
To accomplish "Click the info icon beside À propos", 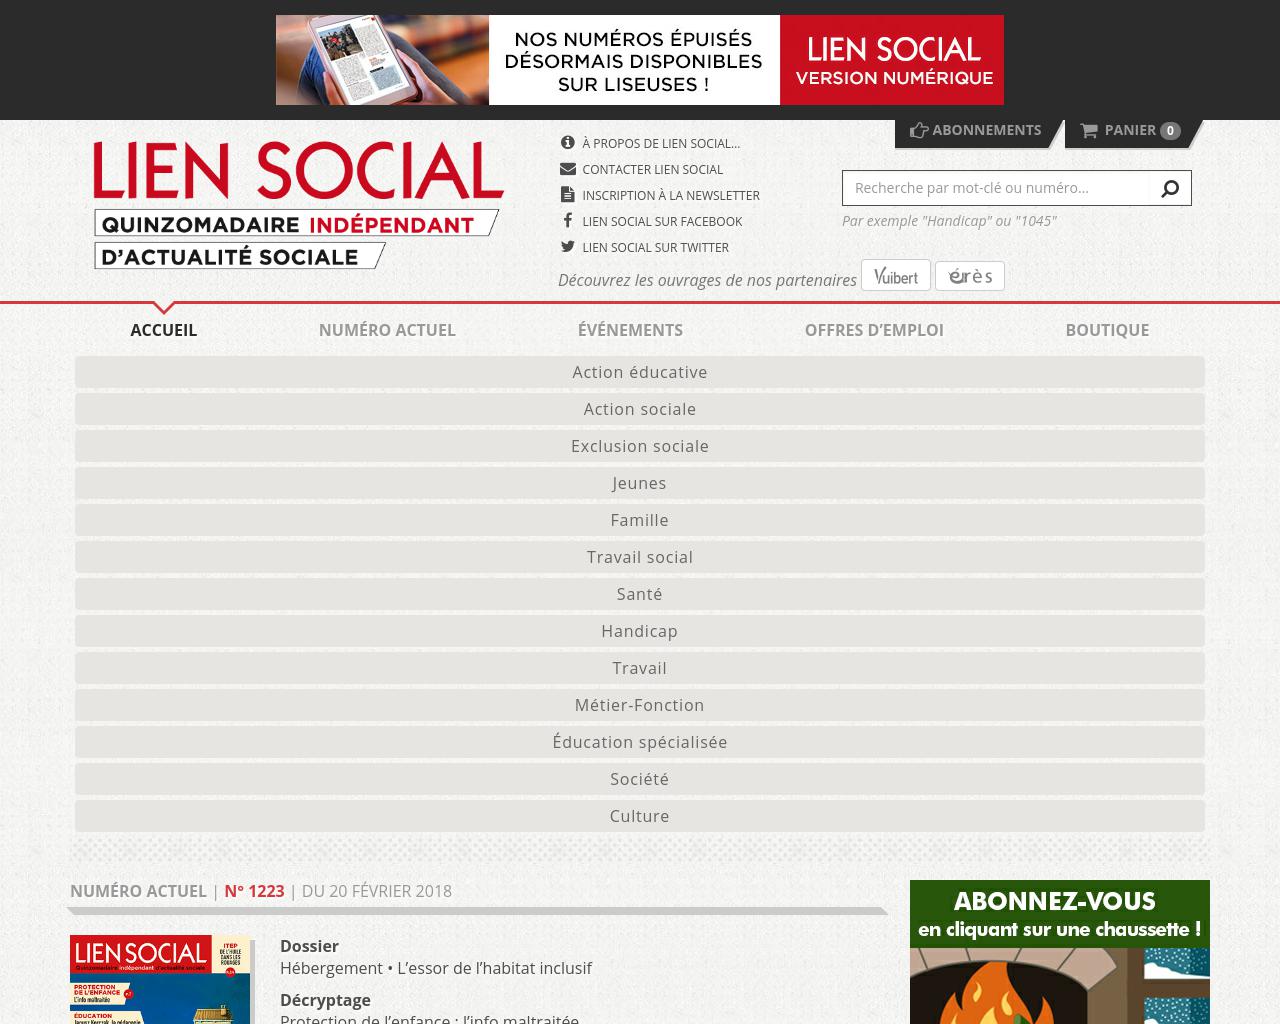I will pos(567,143).
